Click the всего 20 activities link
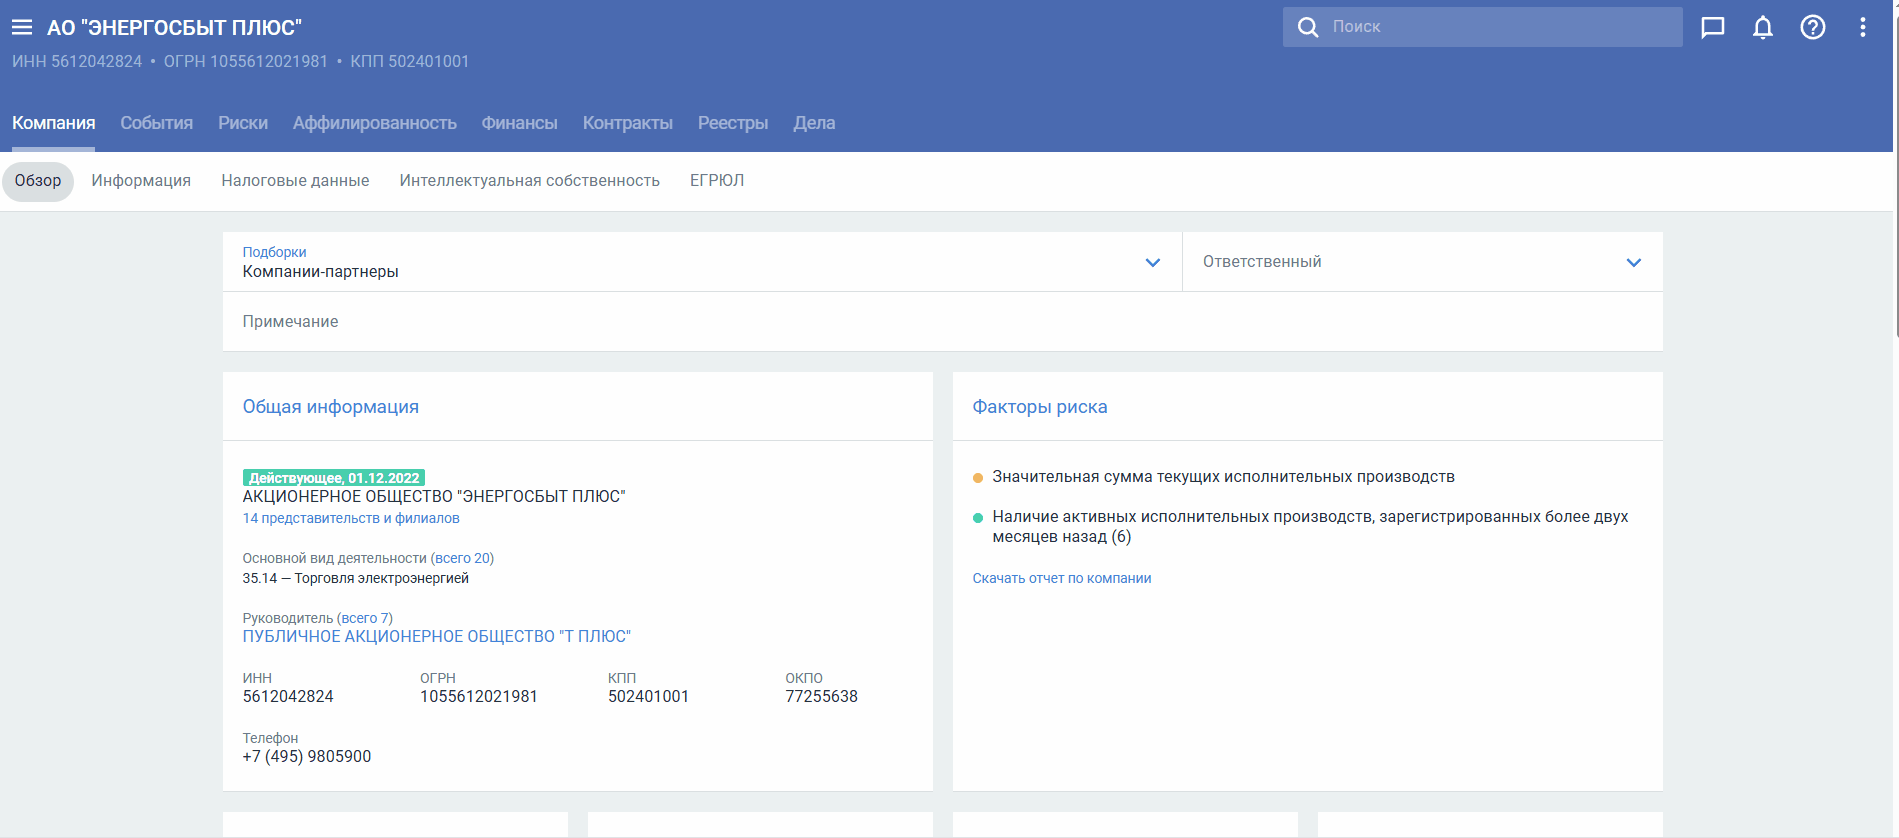Image resolution: width=1899 pixels, height=838 pixels. (462, 558)
